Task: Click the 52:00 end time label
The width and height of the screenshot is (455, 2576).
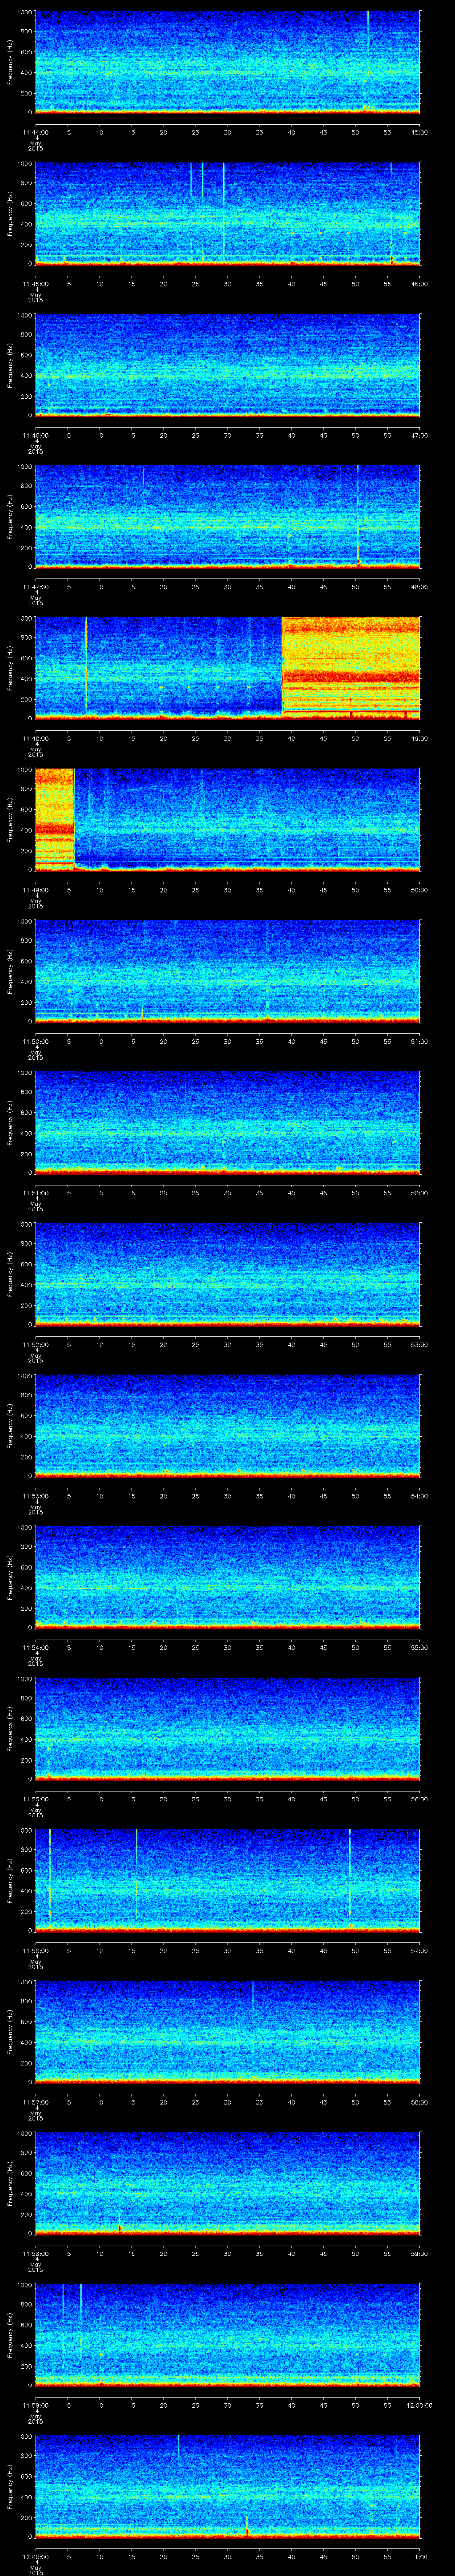Action: pos(419,1192)
